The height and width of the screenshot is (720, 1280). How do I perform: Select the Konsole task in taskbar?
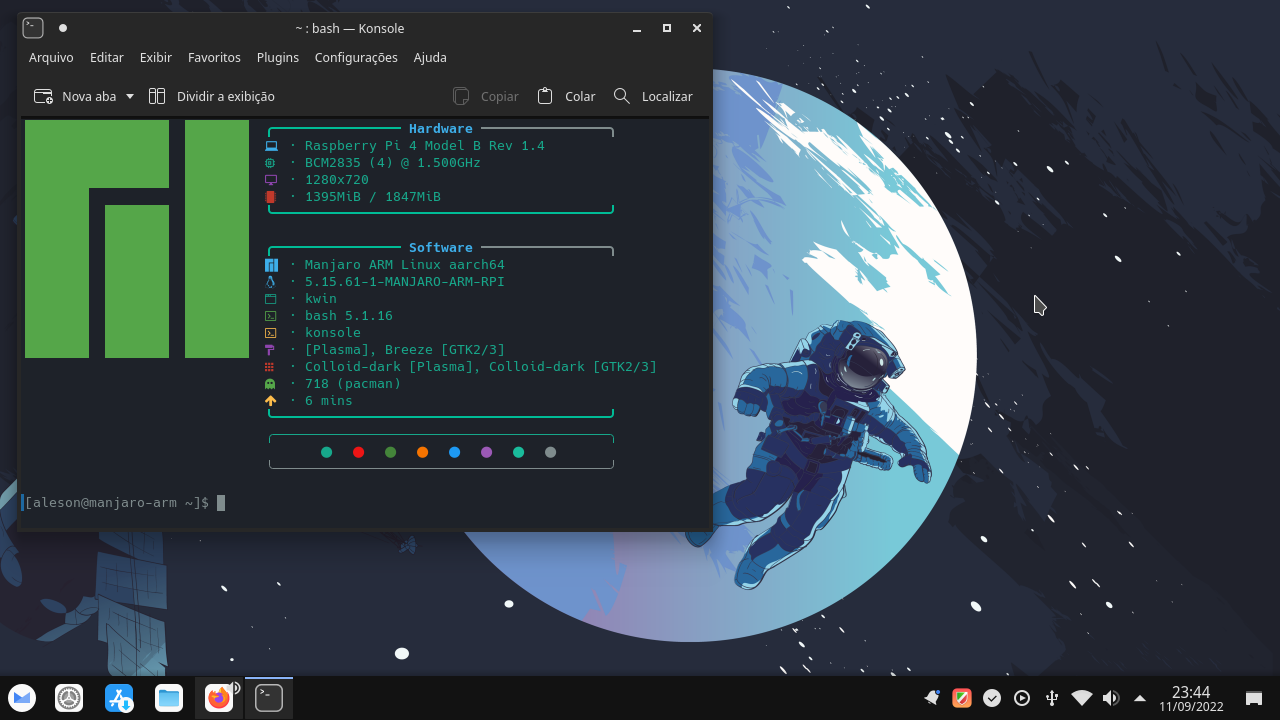click(269, 698)
